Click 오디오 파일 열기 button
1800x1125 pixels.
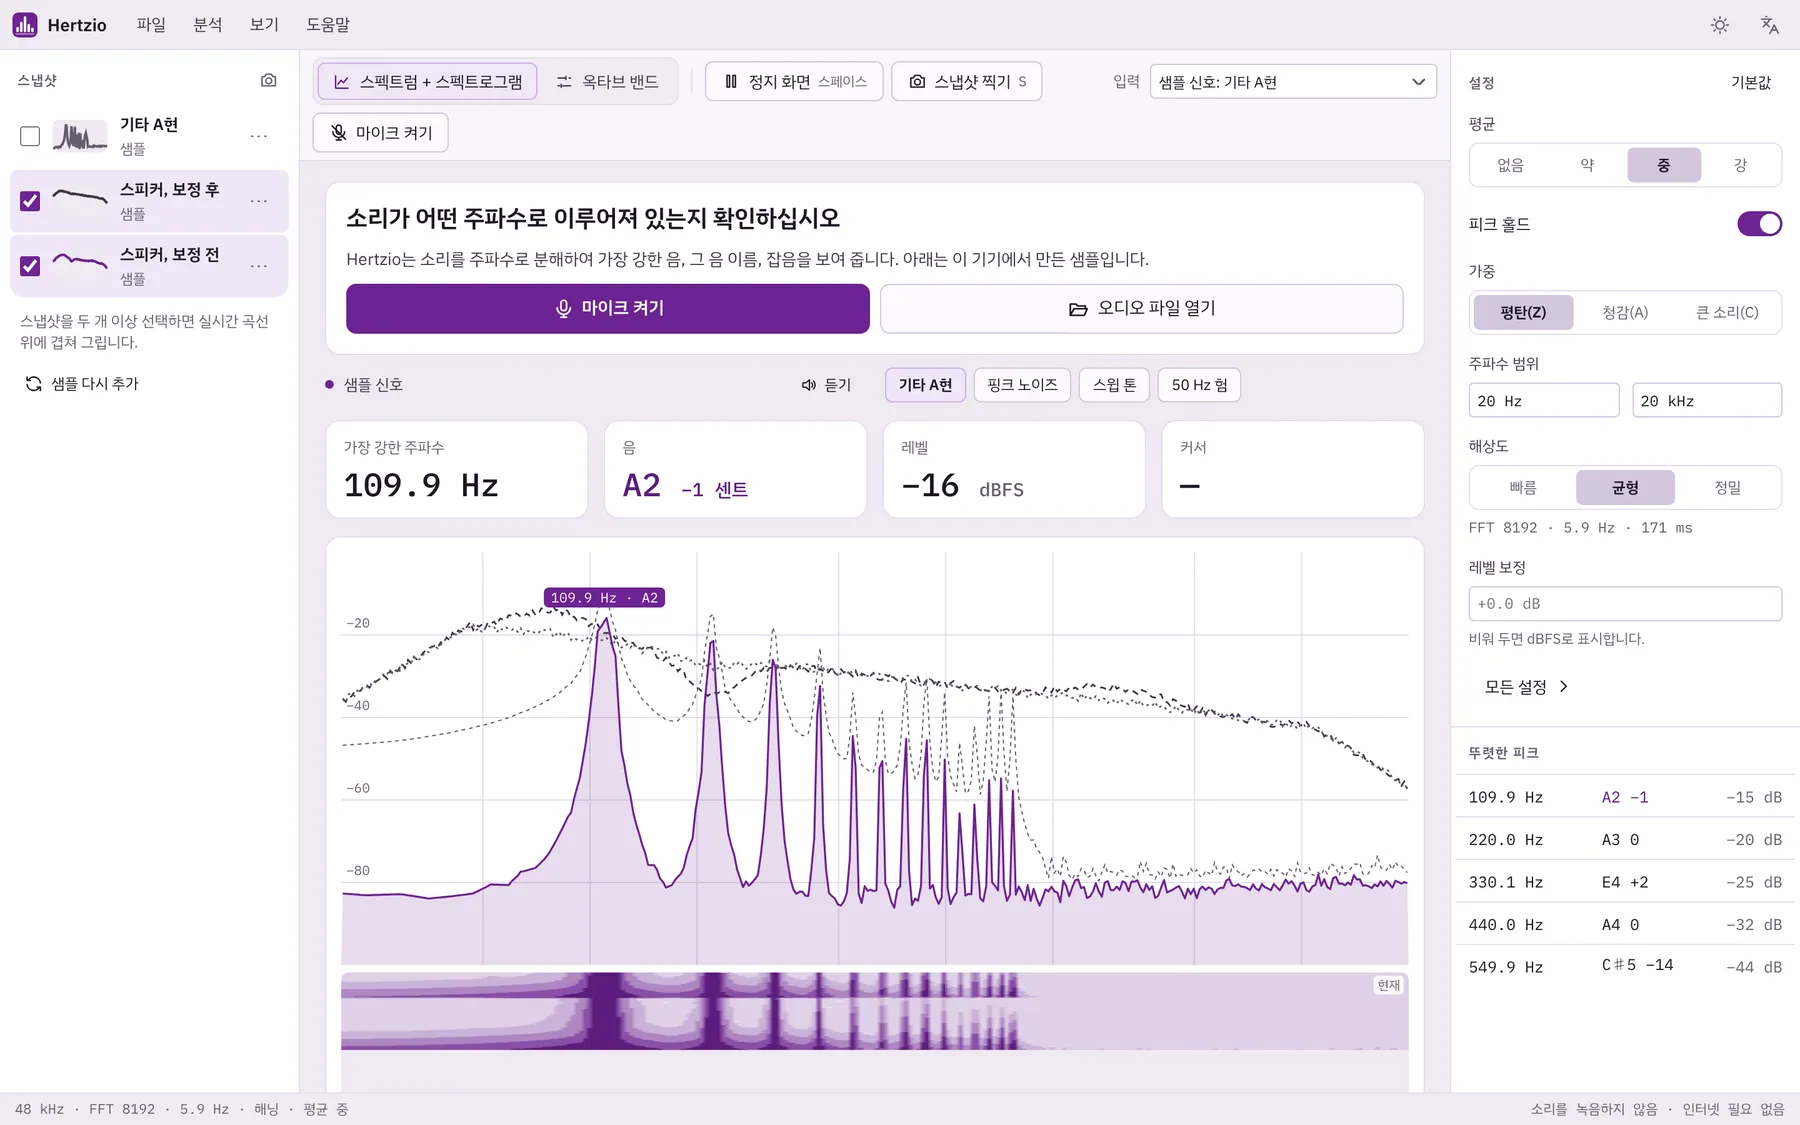tap(1141, 308)
